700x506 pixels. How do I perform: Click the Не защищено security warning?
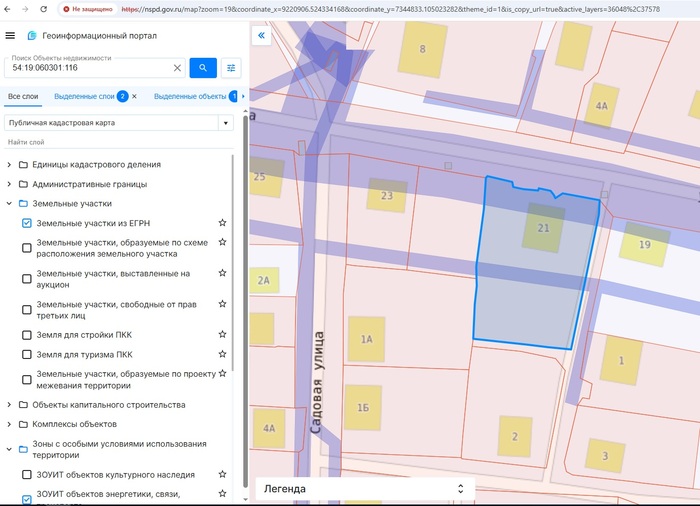pyautogui.click(x=88, y=9)
